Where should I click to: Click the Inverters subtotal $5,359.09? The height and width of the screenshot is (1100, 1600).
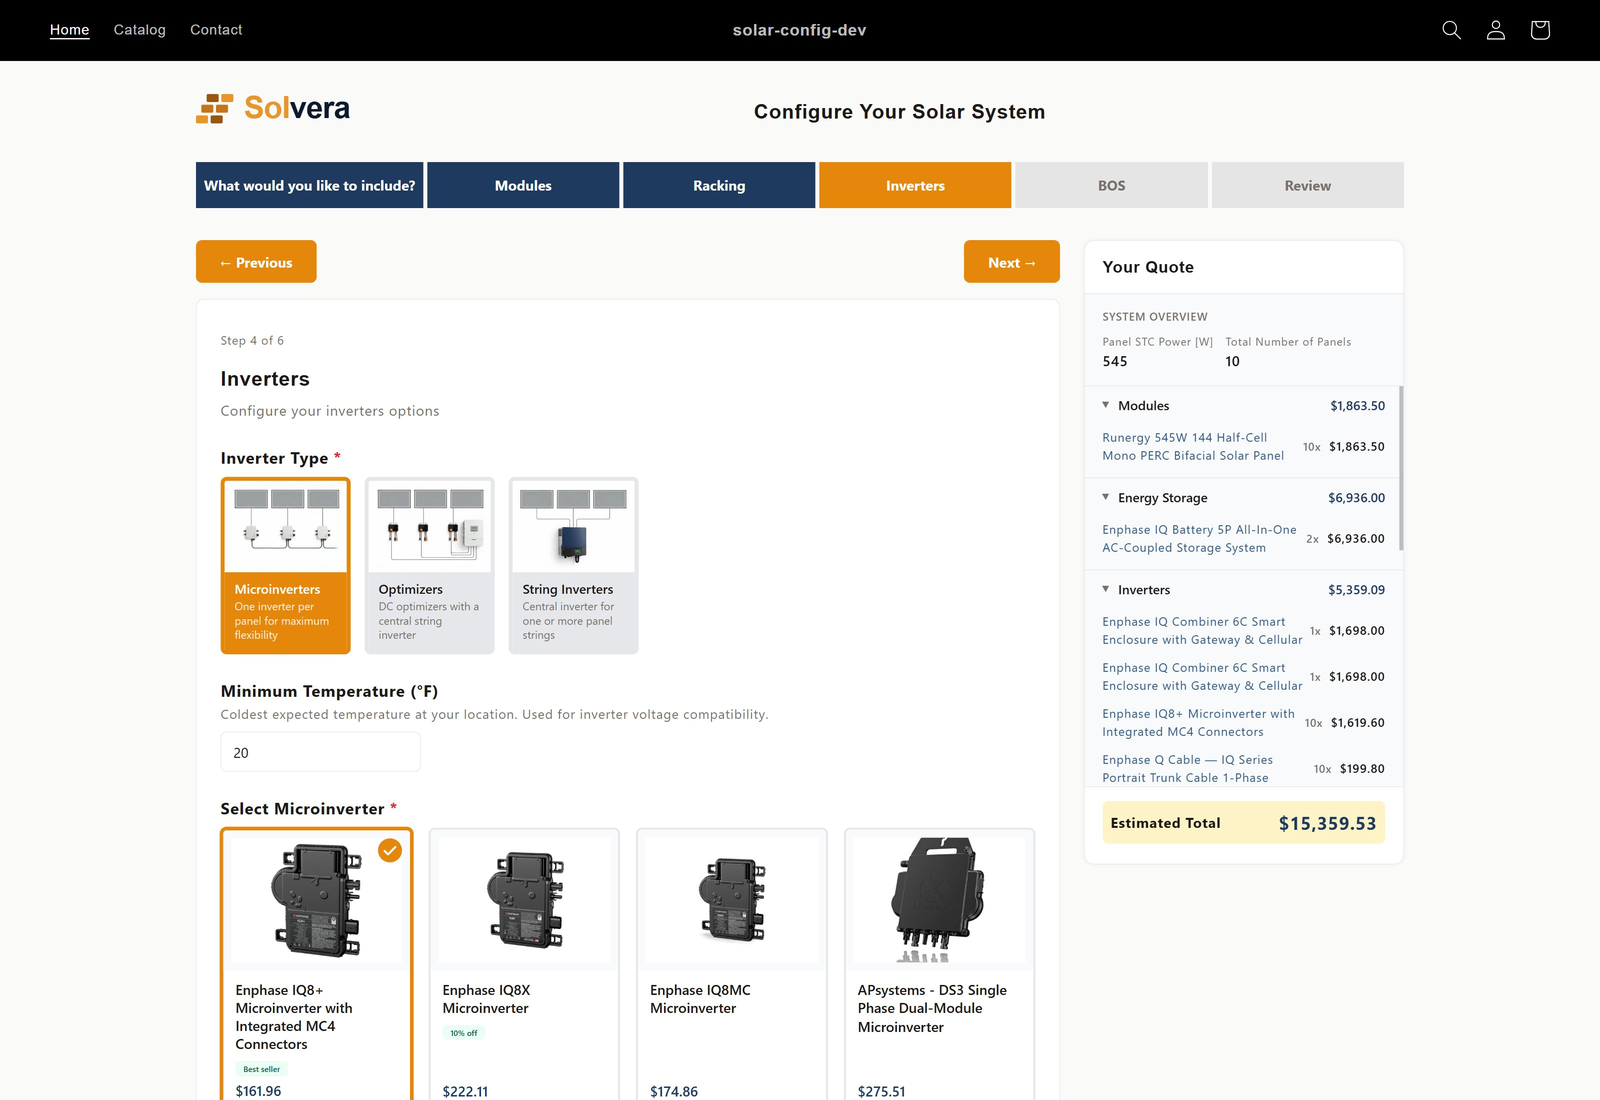[1356, 589]
